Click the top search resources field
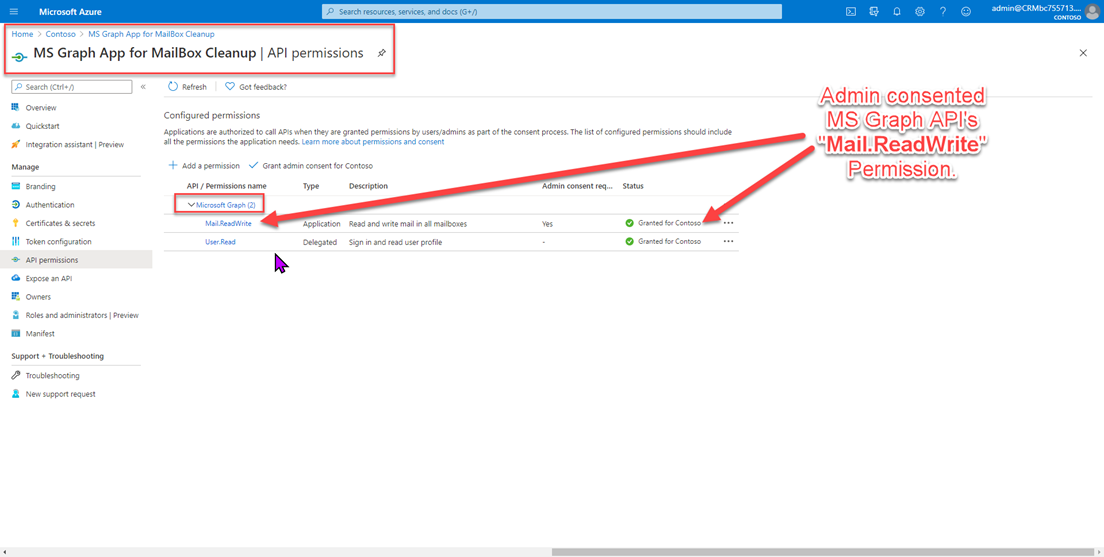The width and height of the screenshot is (1104, 557). pos(552,12)
